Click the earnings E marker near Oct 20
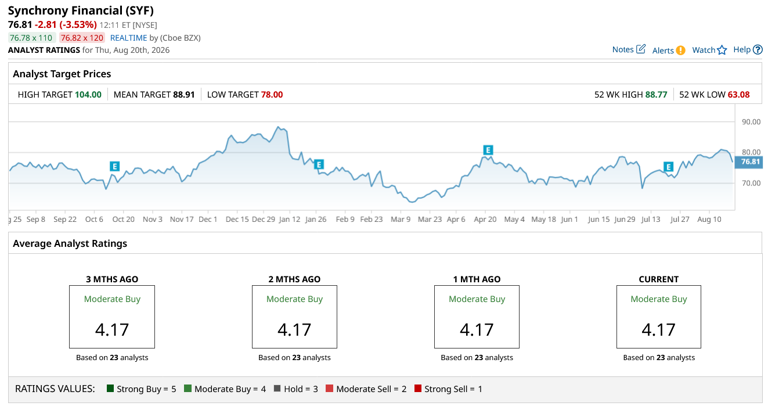 tap(114, 167)
